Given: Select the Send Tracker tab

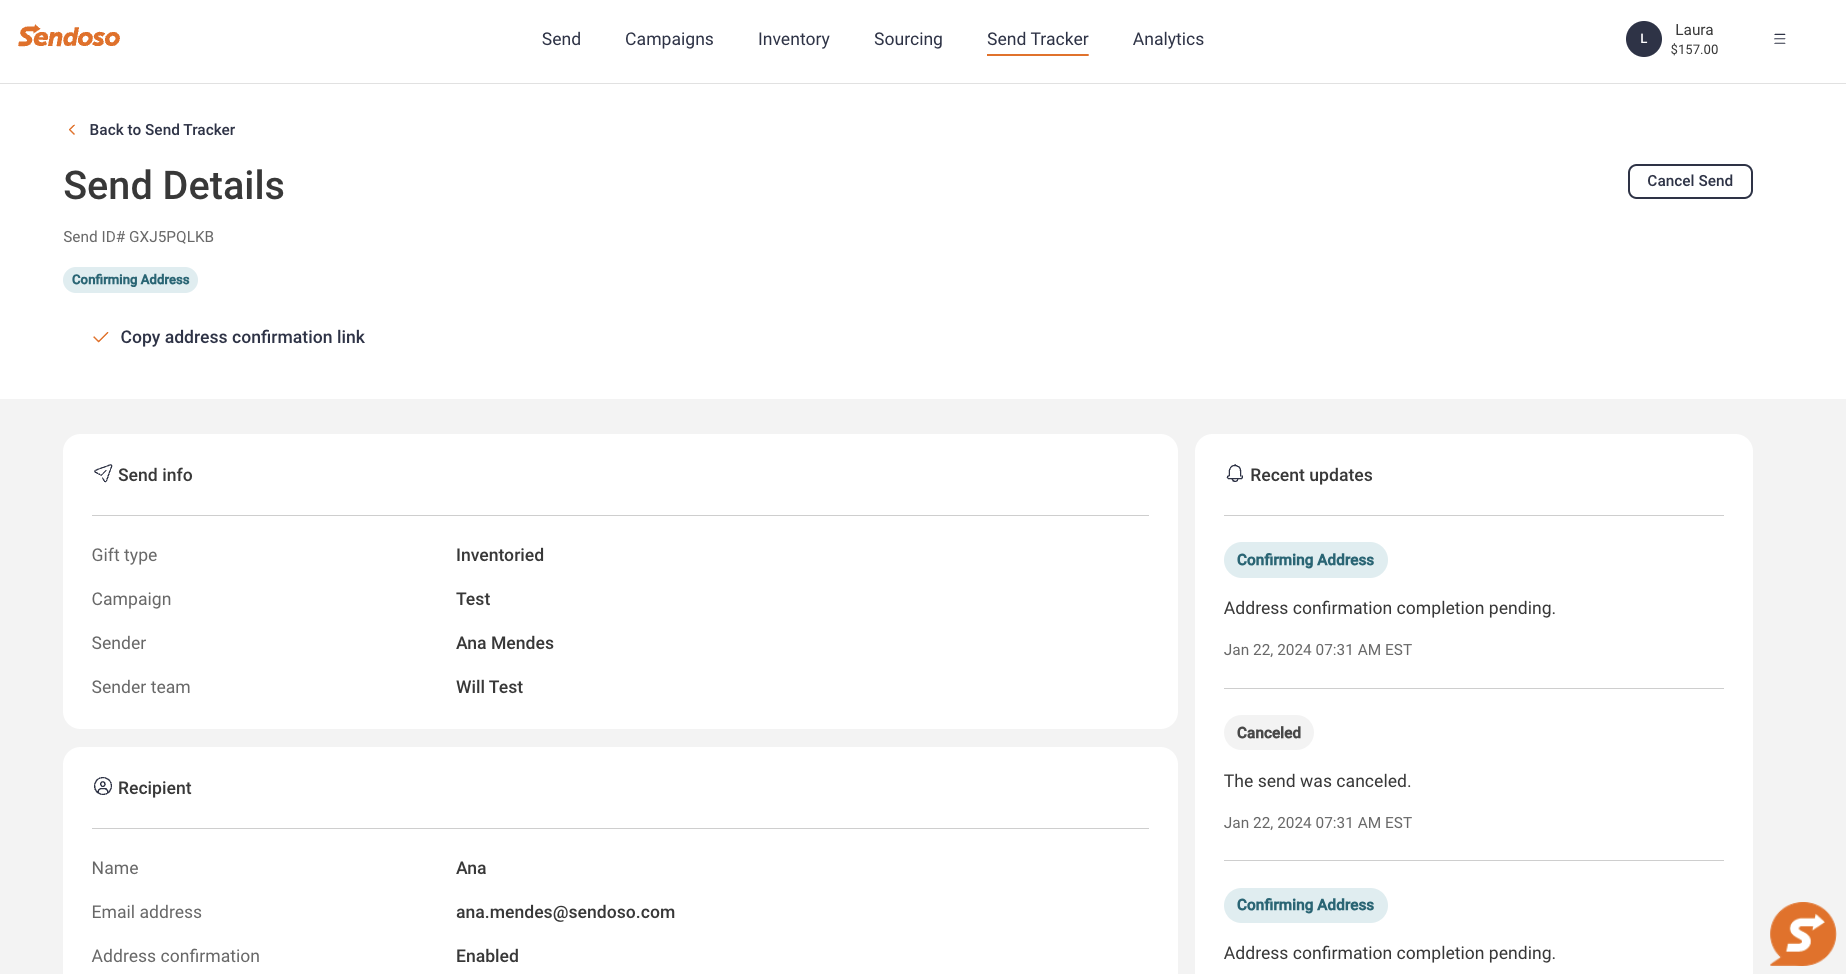Looking at the screenshot, I should pos(1037,39).
